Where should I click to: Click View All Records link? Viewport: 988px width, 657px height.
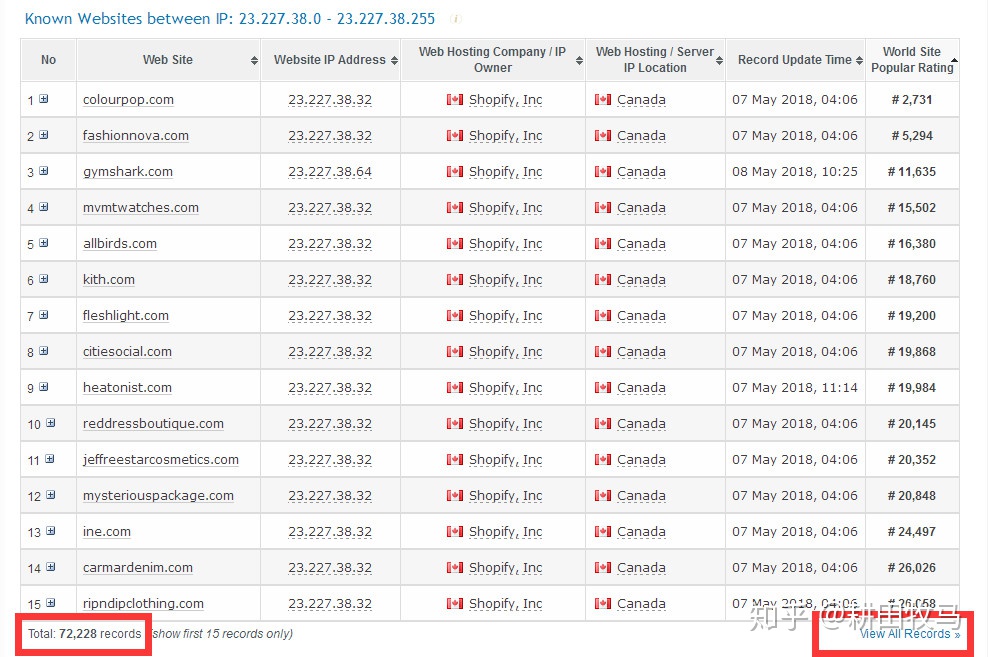(x=909, y=634)
